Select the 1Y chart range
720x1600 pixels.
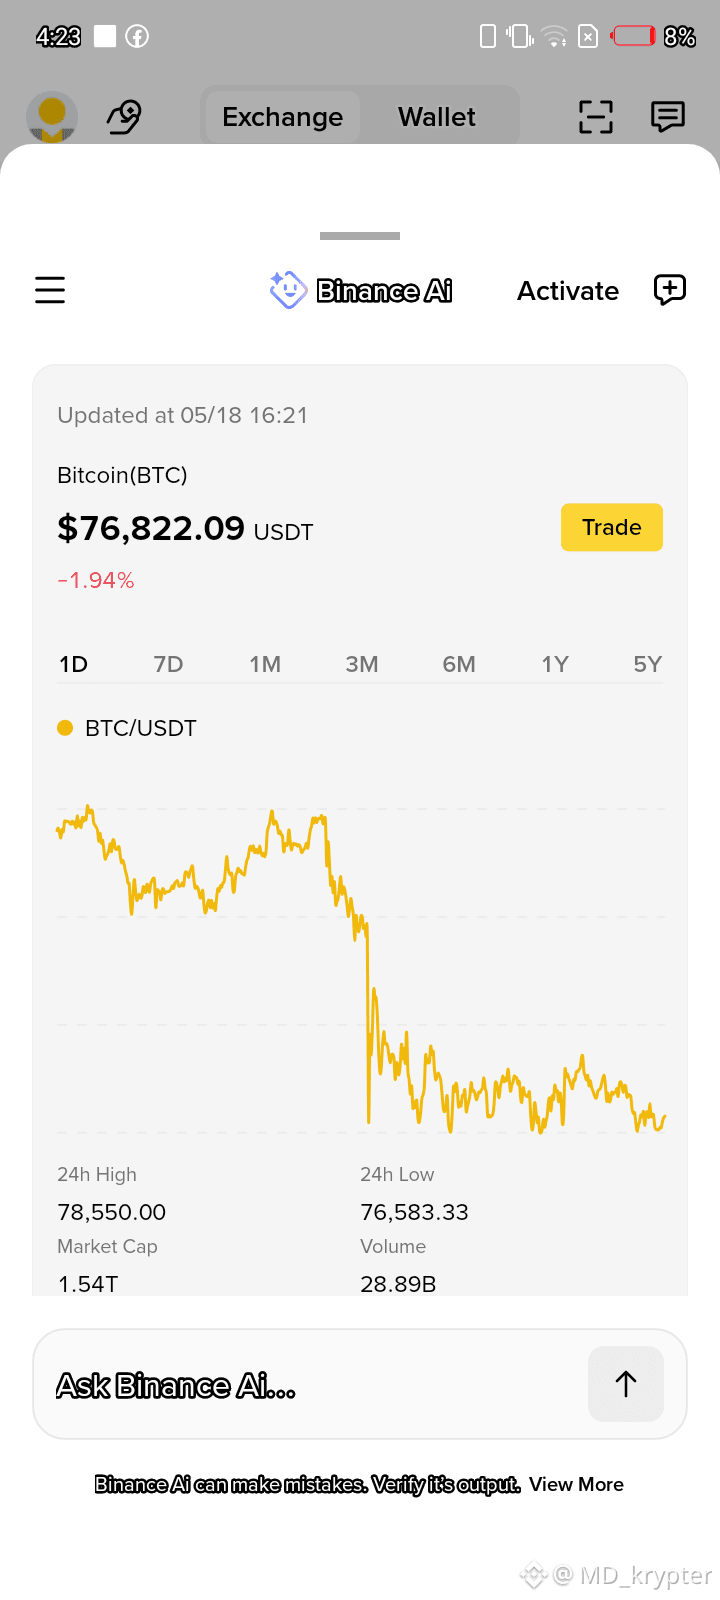pos(555,664)
